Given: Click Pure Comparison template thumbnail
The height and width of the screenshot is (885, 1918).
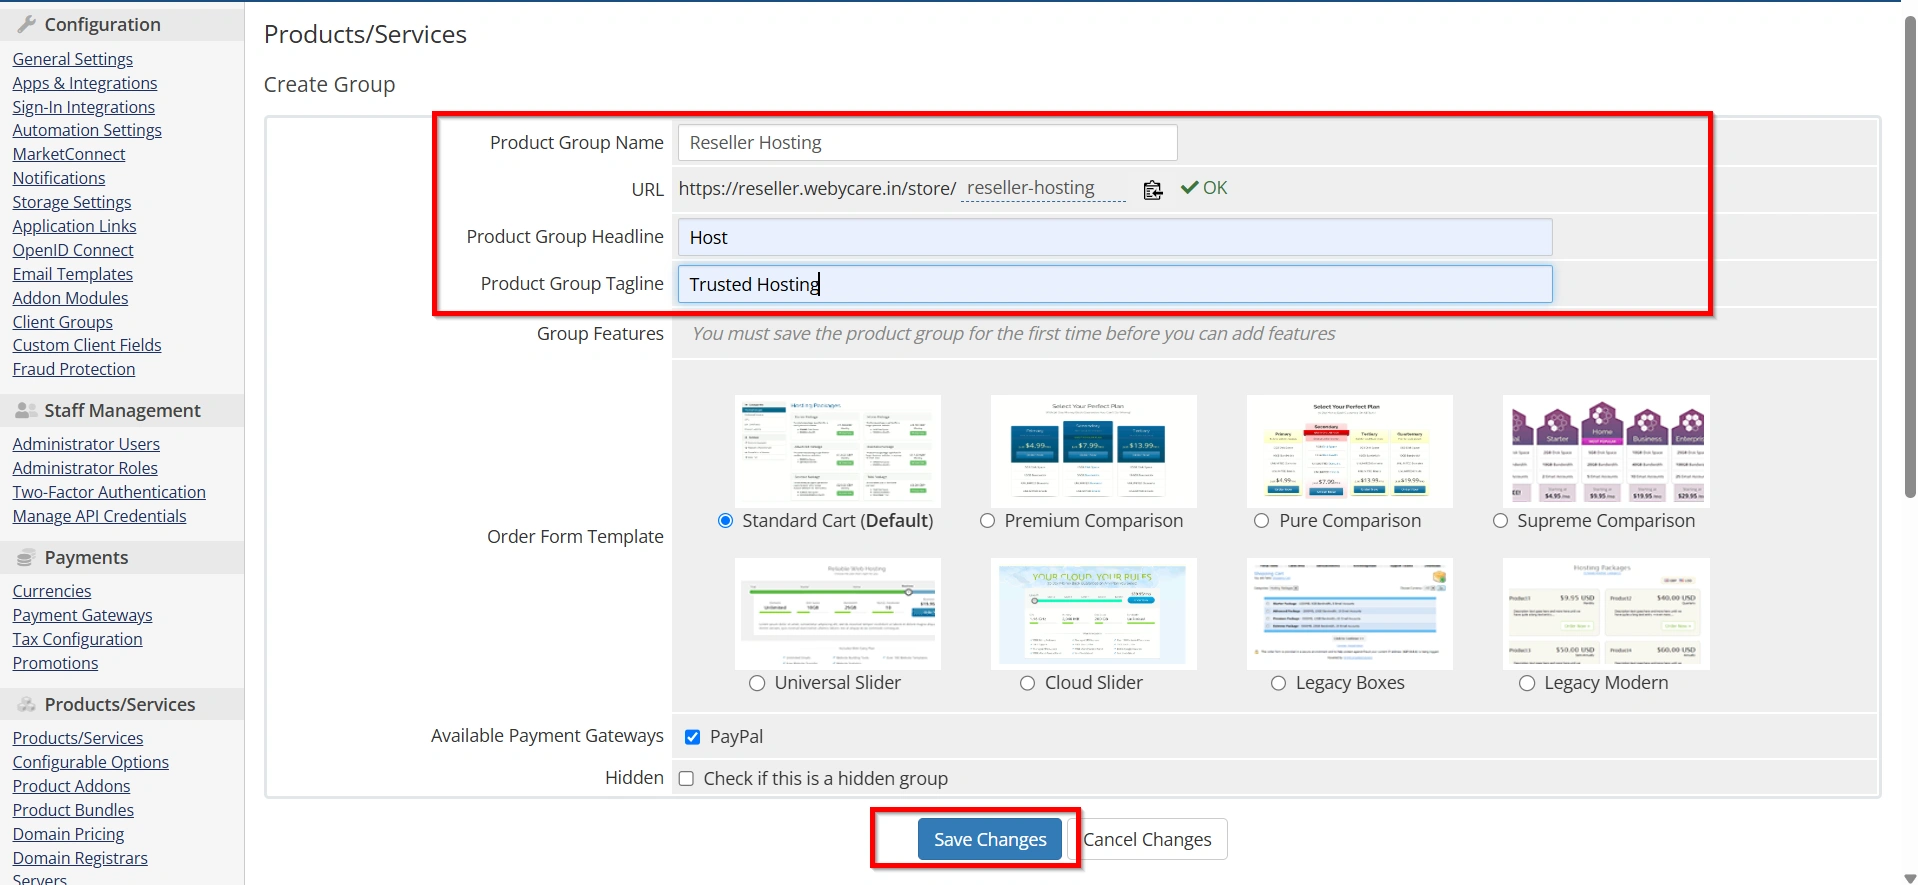Looking at the screenshot, I should (1350, 451).
